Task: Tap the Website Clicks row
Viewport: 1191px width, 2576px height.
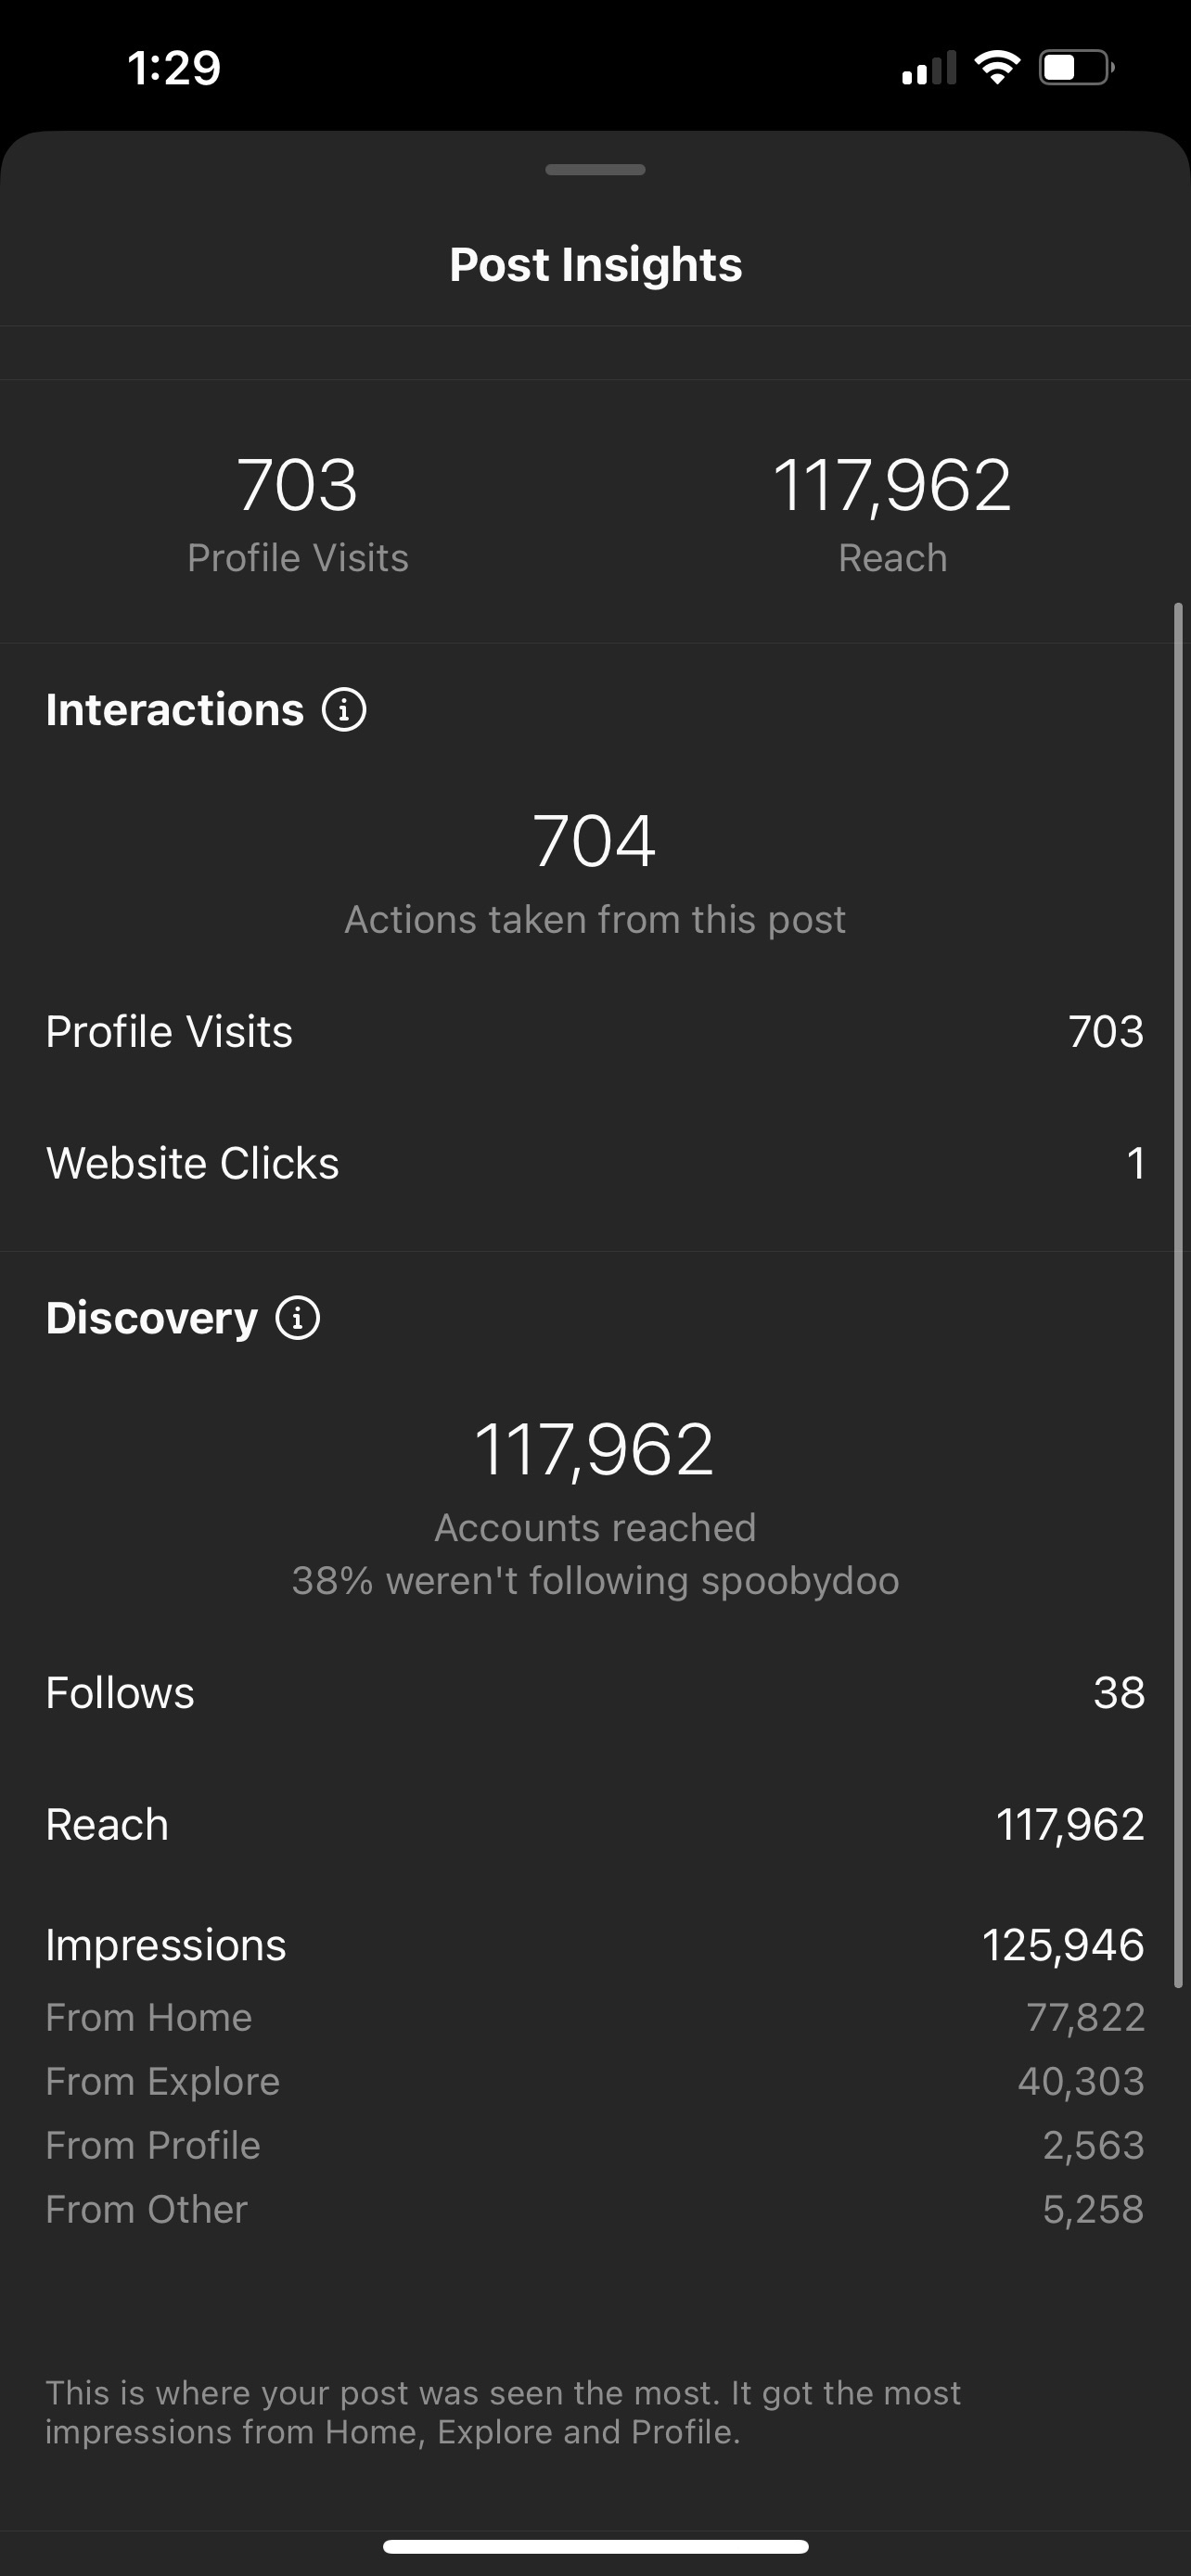Action: [x=595, y=1163]
